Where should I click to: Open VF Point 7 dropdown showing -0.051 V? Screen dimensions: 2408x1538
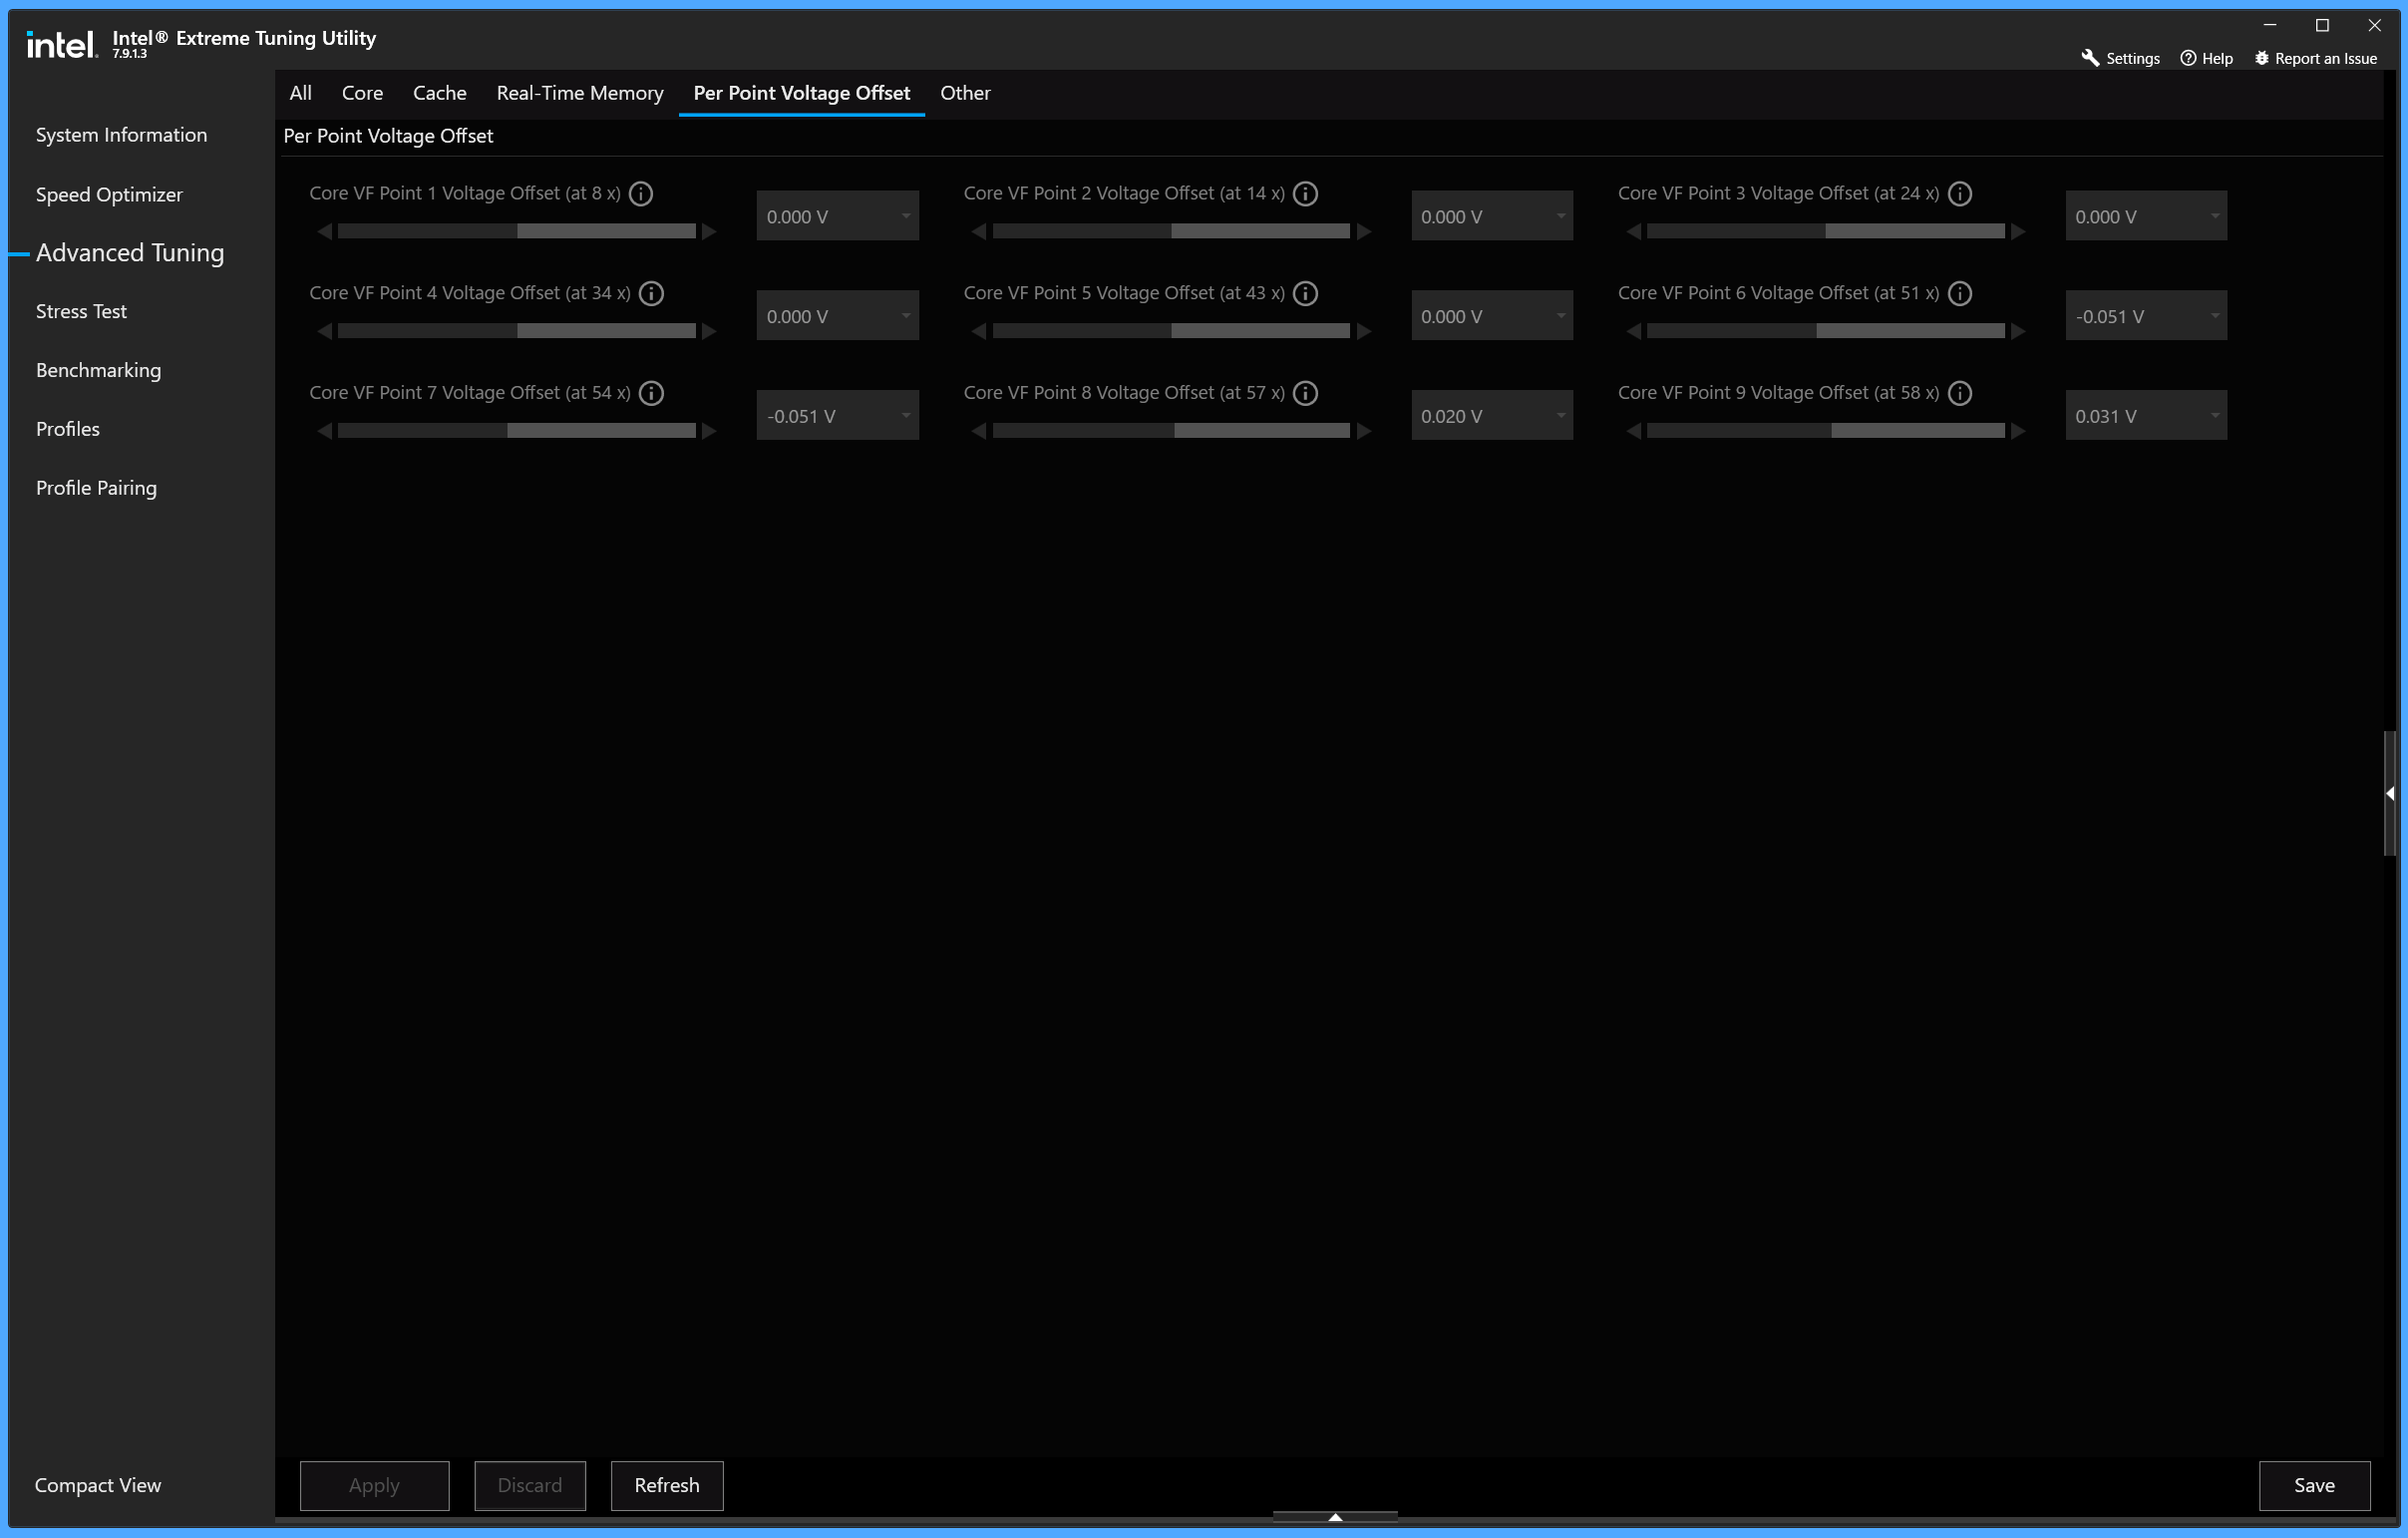click(x=837, y=416)
